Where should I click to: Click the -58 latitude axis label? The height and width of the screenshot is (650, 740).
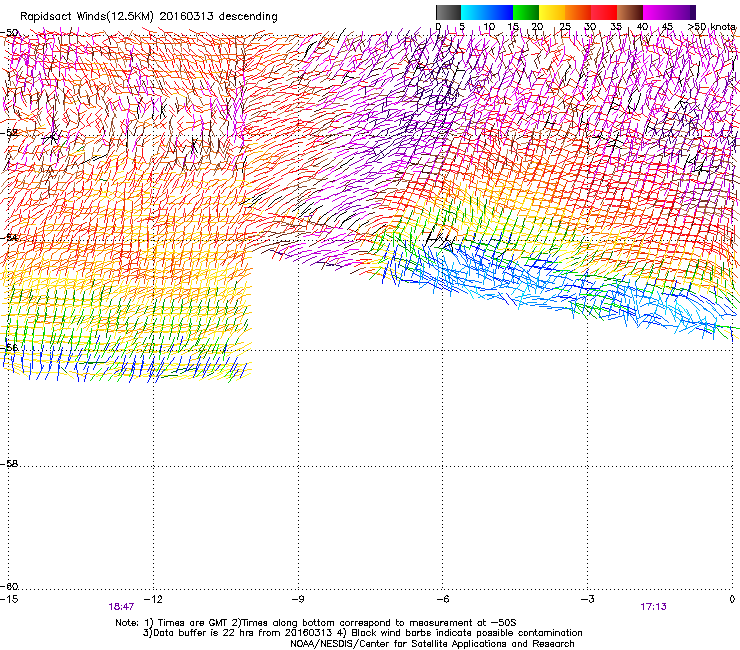tap(9, 464)
